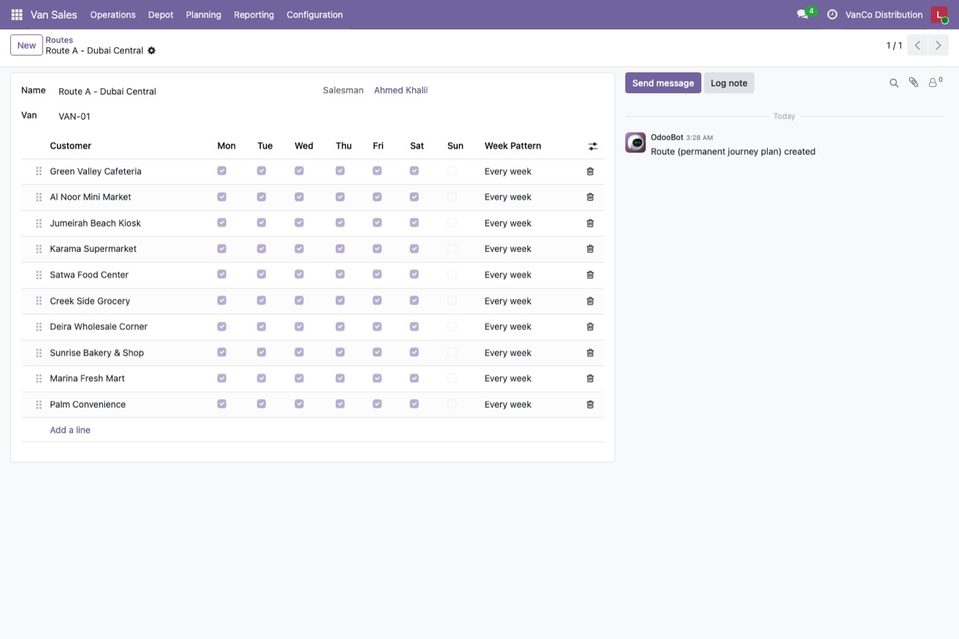959x639 pixels.
Task: Open optional columns adjust icon
Action: point(593,146)
